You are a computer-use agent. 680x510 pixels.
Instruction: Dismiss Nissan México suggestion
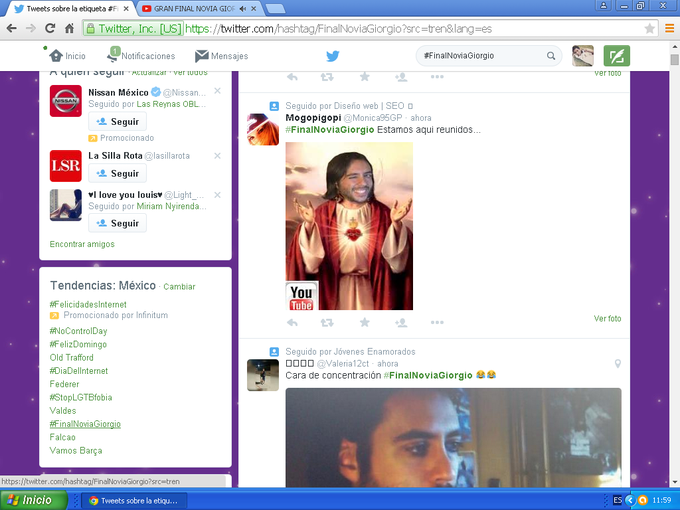tap(217, 91)
